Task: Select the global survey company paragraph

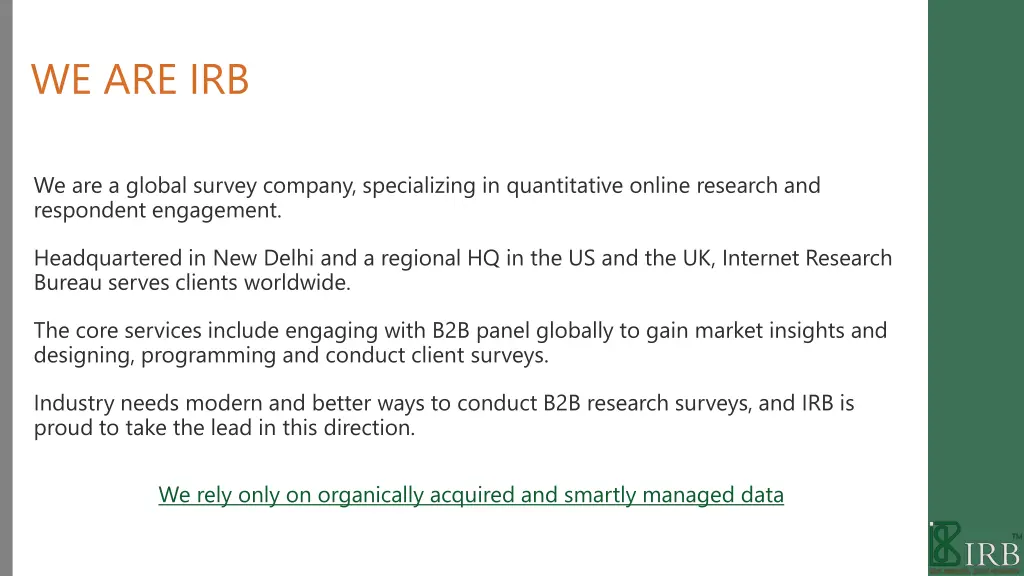Action: (427, 198)
